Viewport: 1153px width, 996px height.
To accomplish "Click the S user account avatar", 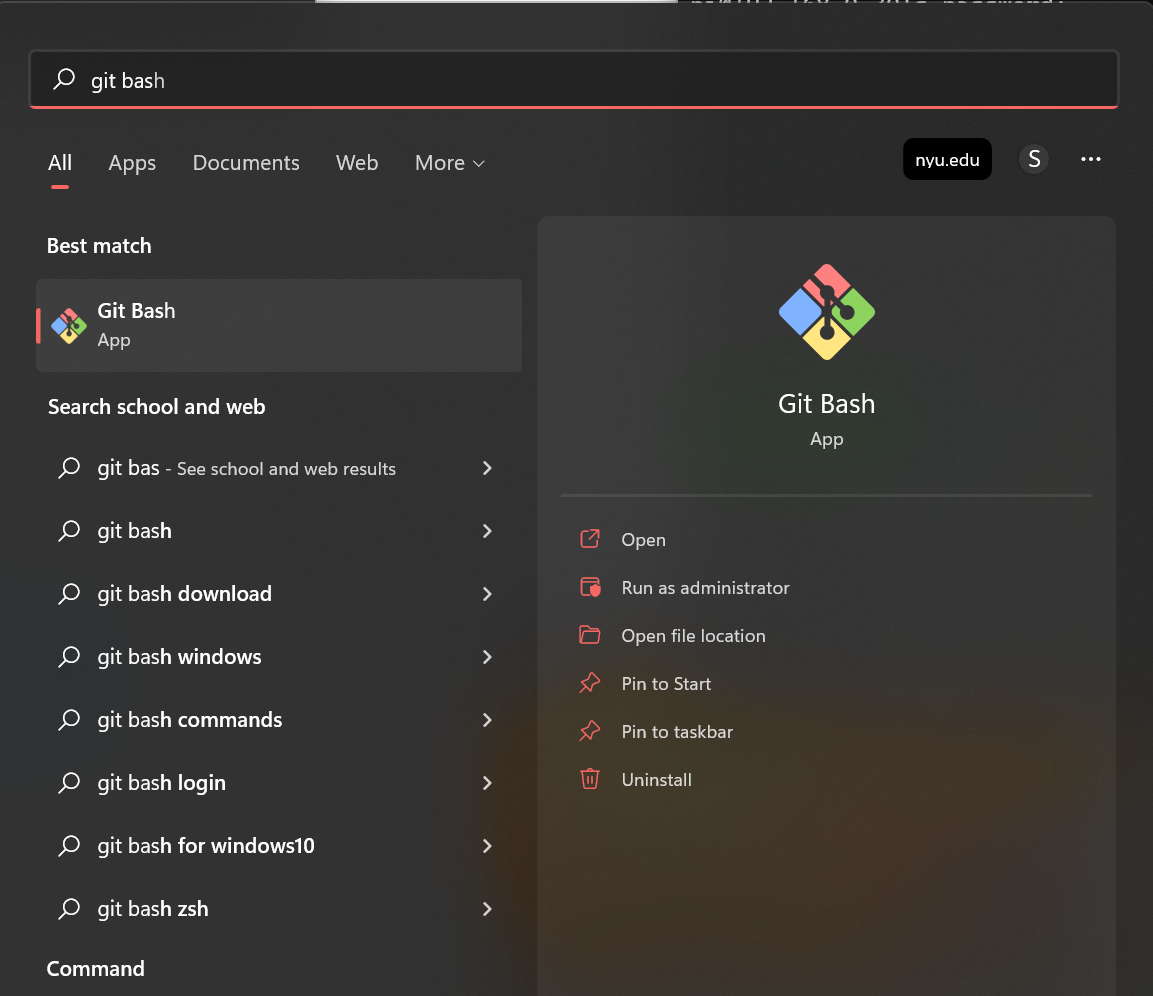I will coord(1034,159).
